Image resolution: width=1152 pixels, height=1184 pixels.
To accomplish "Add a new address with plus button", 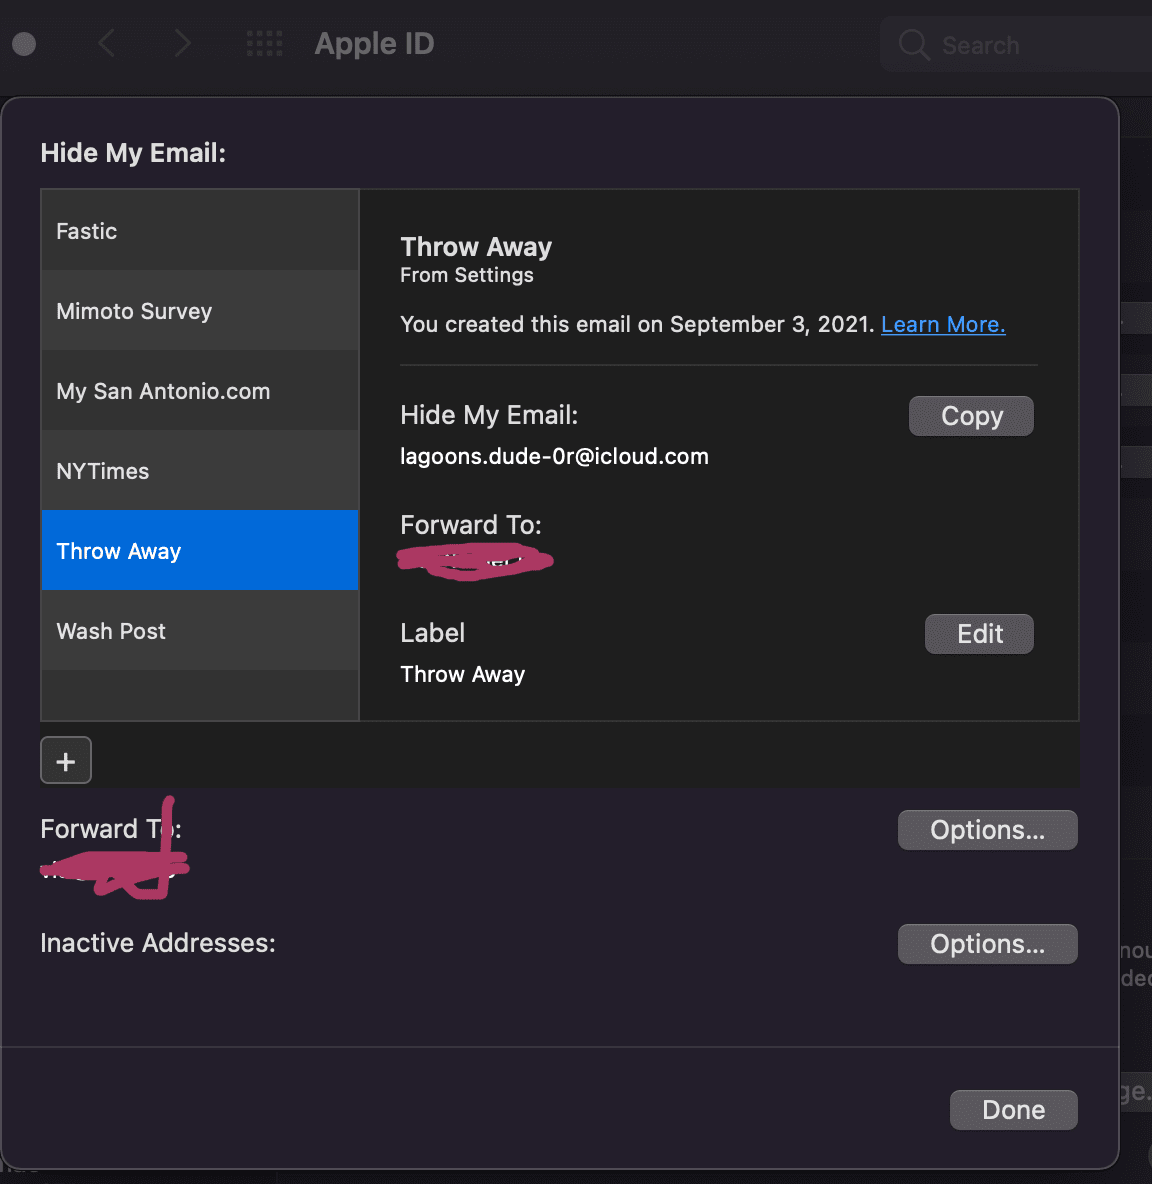I will (x=66, y=761).
